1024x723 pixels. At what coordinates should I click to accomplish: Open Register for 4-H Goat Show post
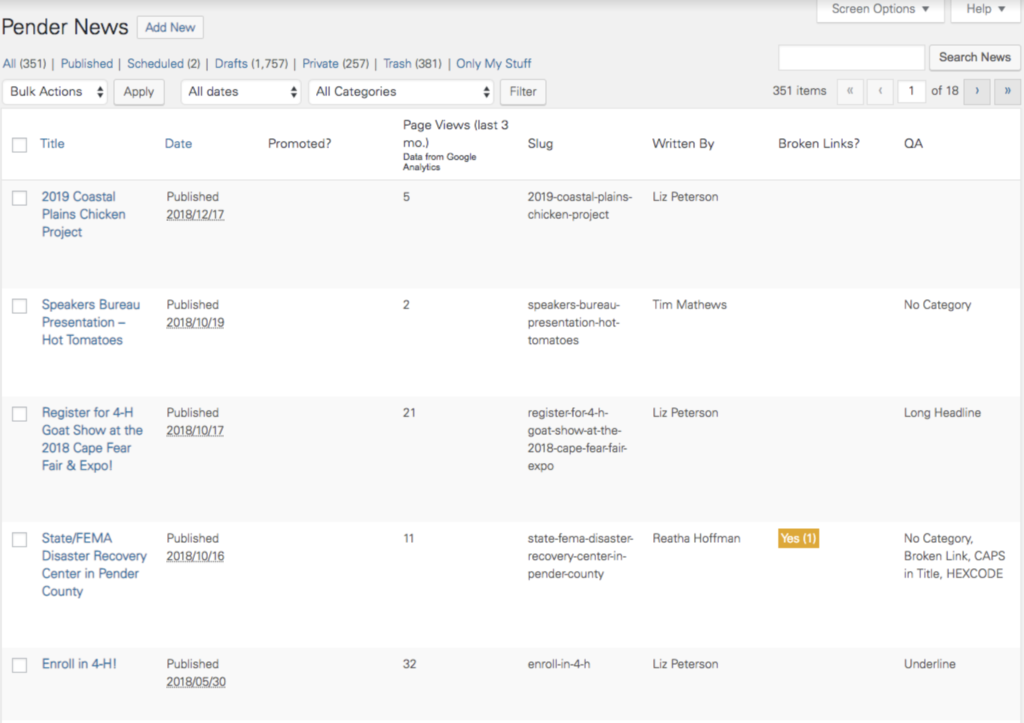[92, 439]
